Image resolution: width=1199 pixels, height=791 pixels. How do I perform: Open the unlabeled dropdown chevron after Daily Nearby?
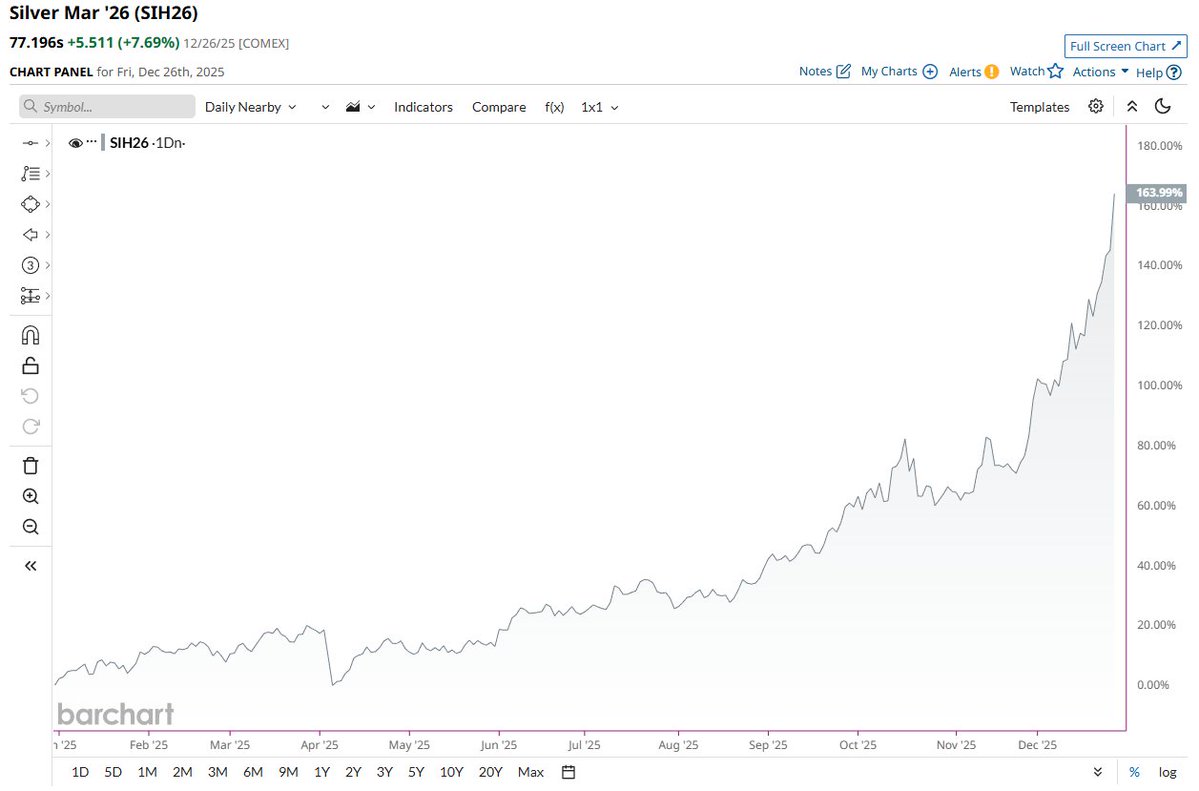(325, 107)
